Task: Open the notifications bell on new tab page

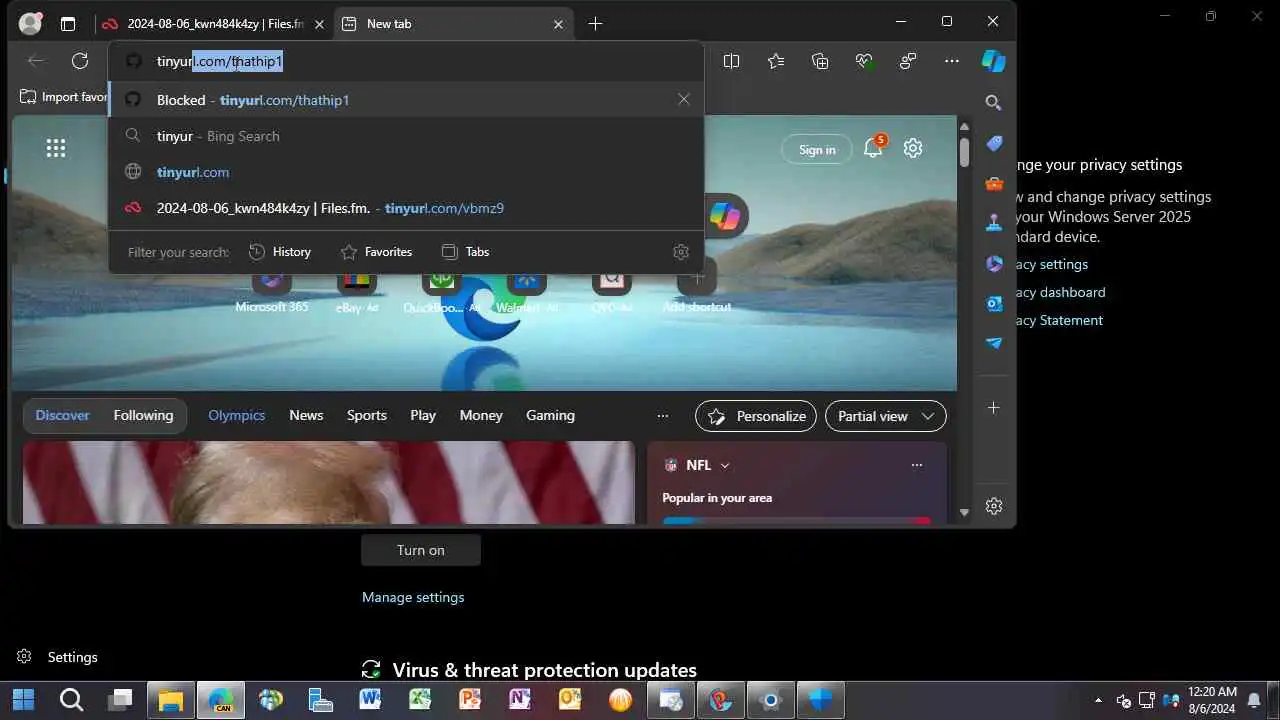Action: pyautogui.click(x=873, y=148)
